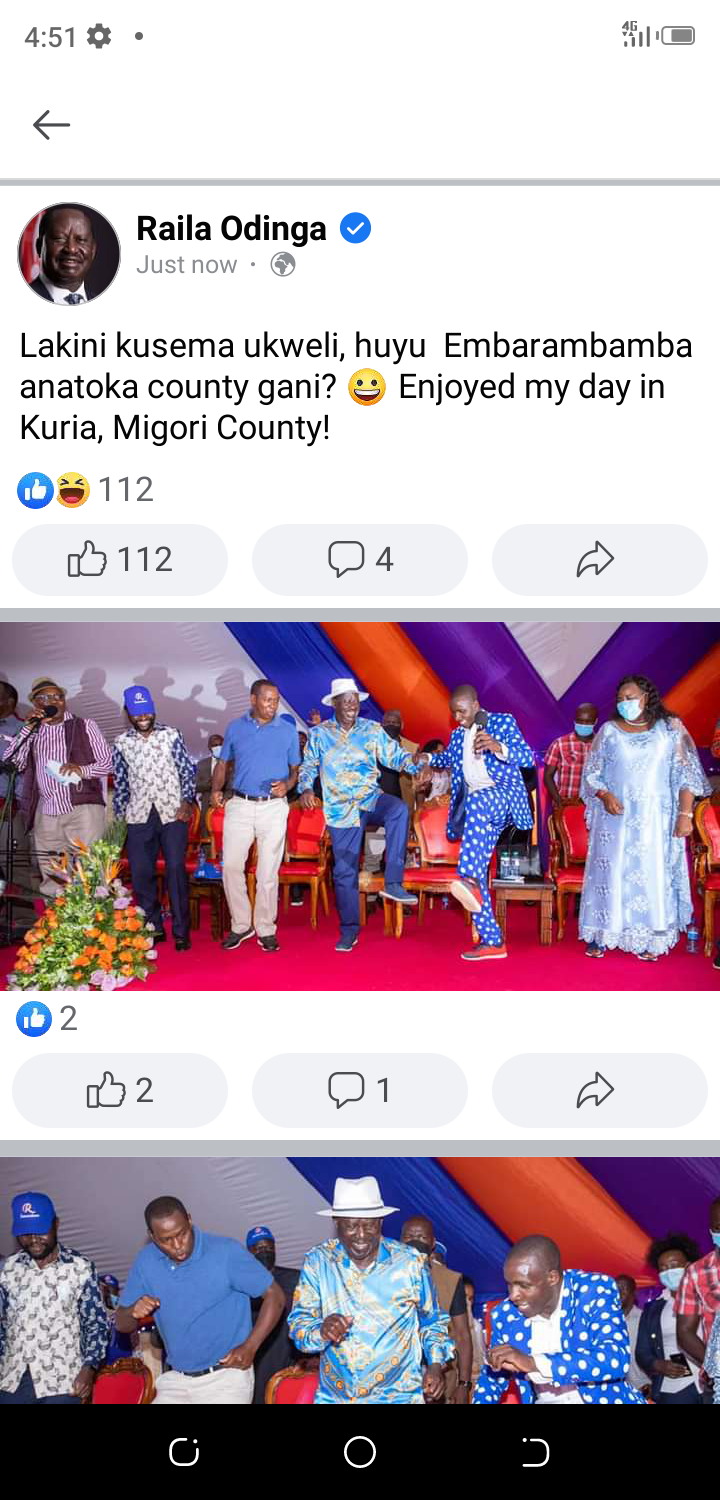View the 112 post reactions list
This screenshot has width=720, height=1500.
(86, 490)
